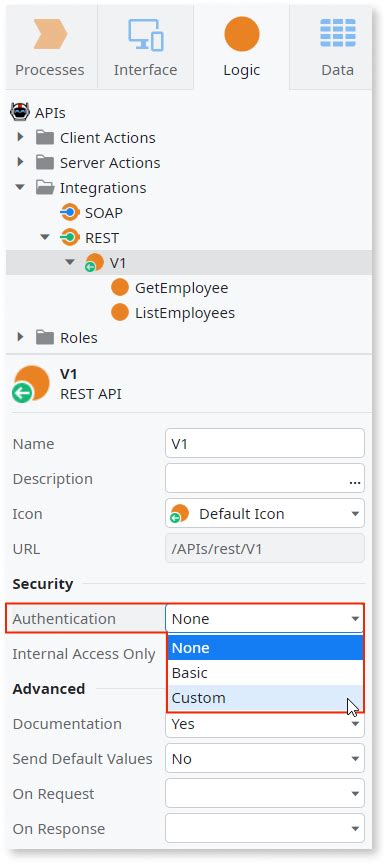387x864 pixels.
Task: Select the V1 tree item
Action: pos(118,263)
